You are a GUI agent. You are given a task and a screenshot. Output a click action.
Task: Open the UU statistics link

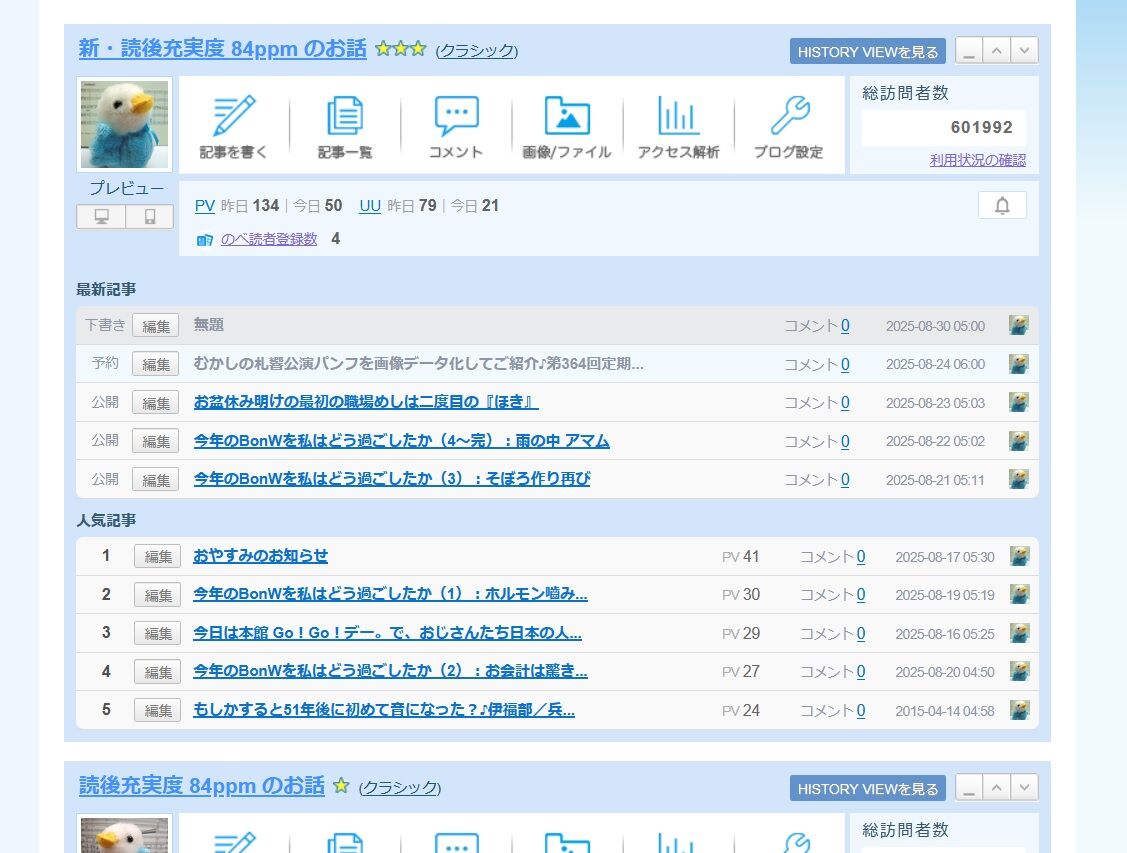tap(369, 206)
